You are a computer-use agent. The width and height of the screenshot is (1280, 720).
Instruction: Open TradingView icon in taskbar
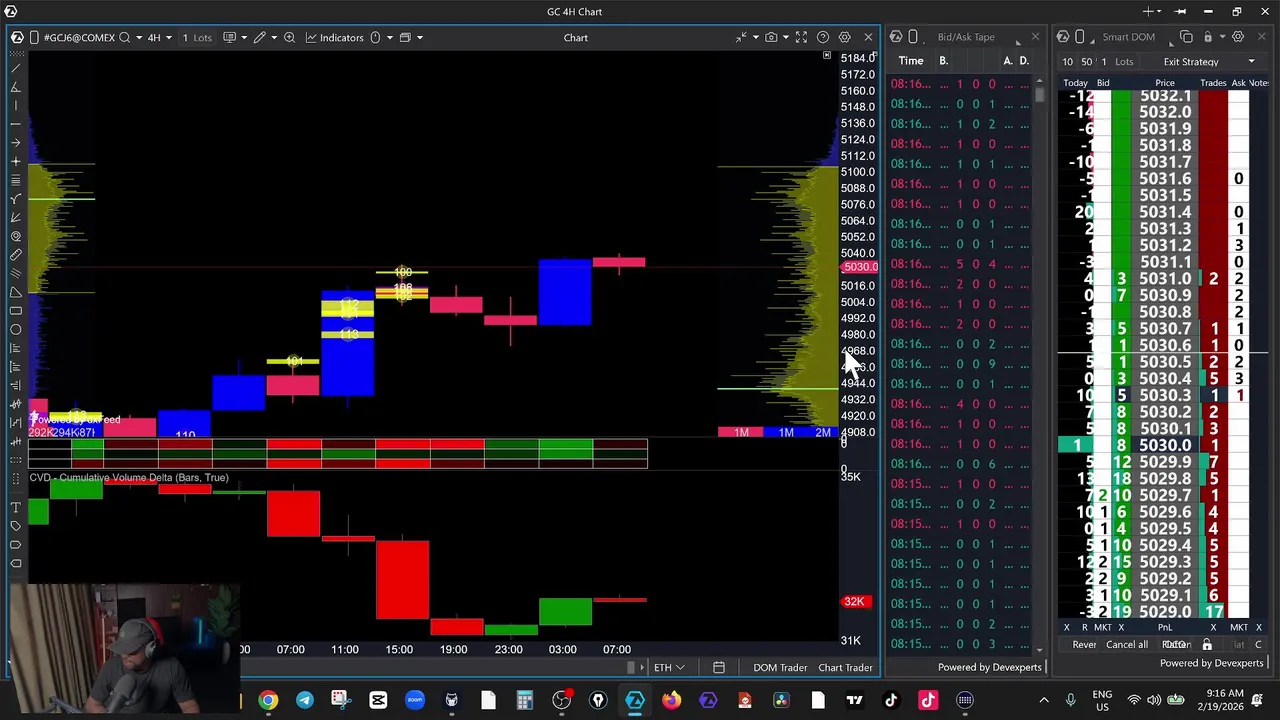[854, 700]
